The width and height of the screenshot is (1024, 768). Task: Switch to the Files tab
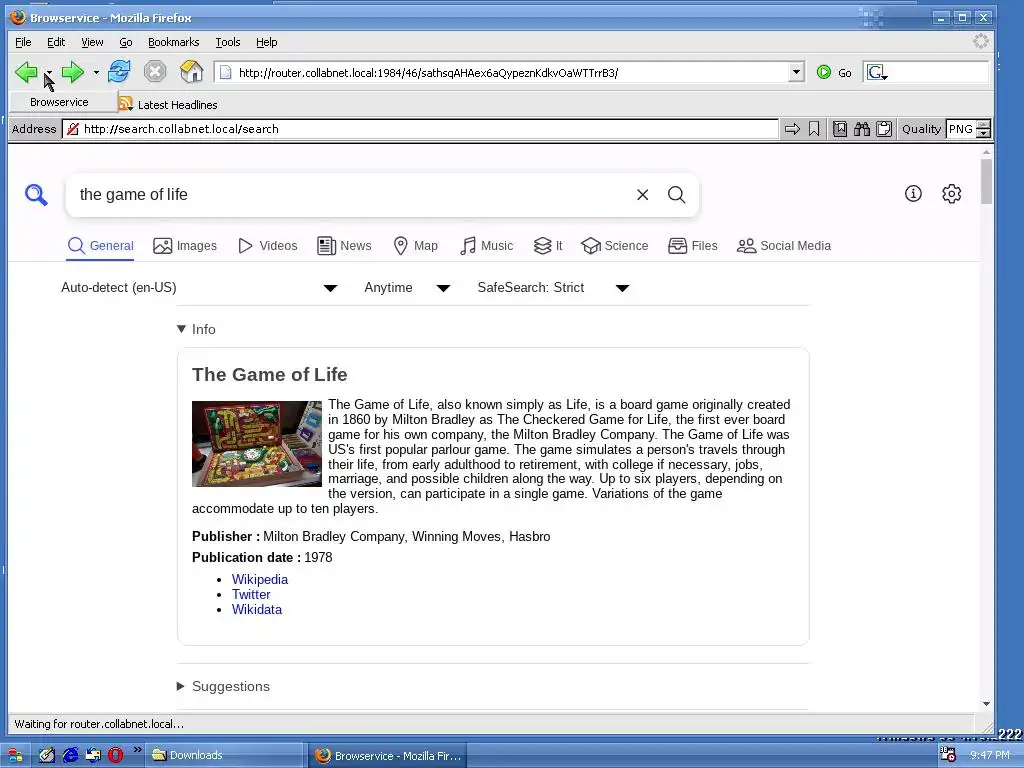(x=693, y=246)
